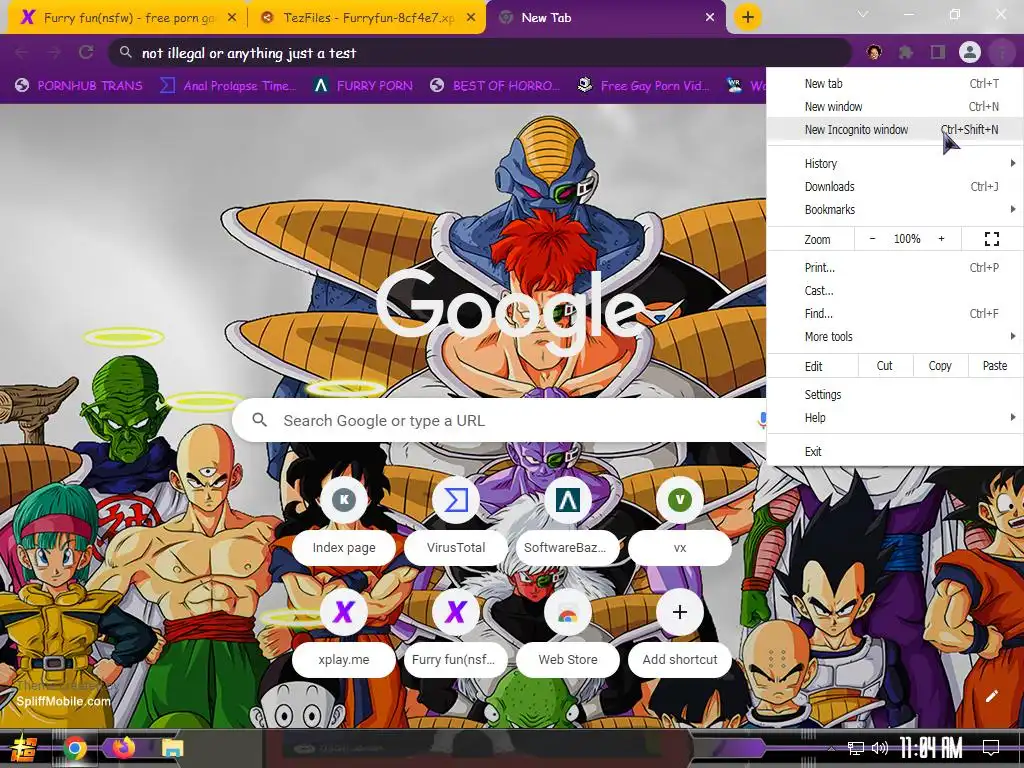
Task: Open the Index page shortcut icon
Action: (344, 500)
